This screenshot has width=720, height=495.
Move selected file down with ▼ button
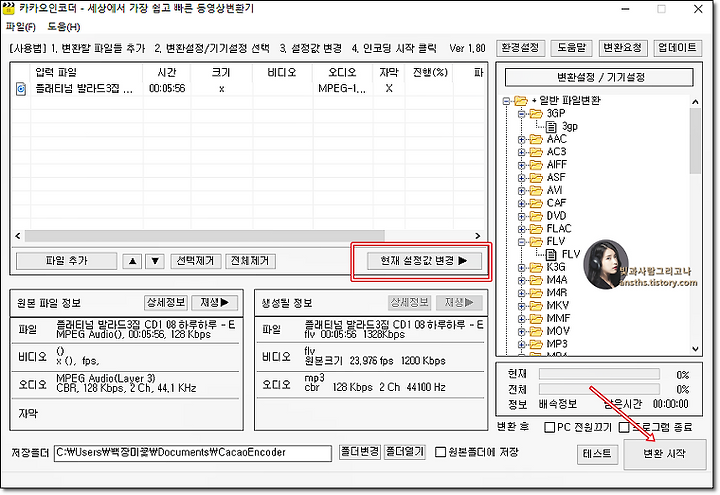click(155, 261)
